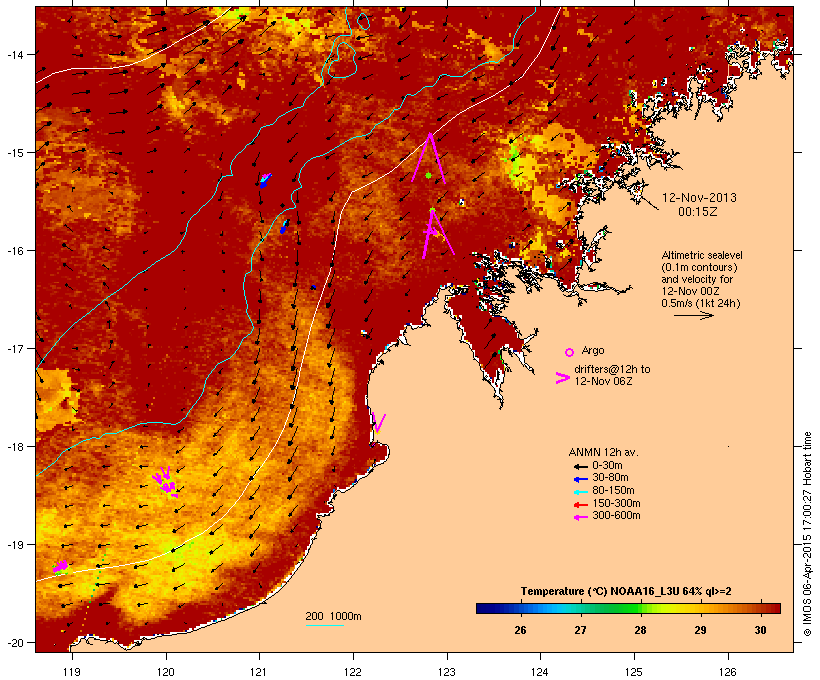Click the red 150-300m ANMN arrow

(580, 504)
